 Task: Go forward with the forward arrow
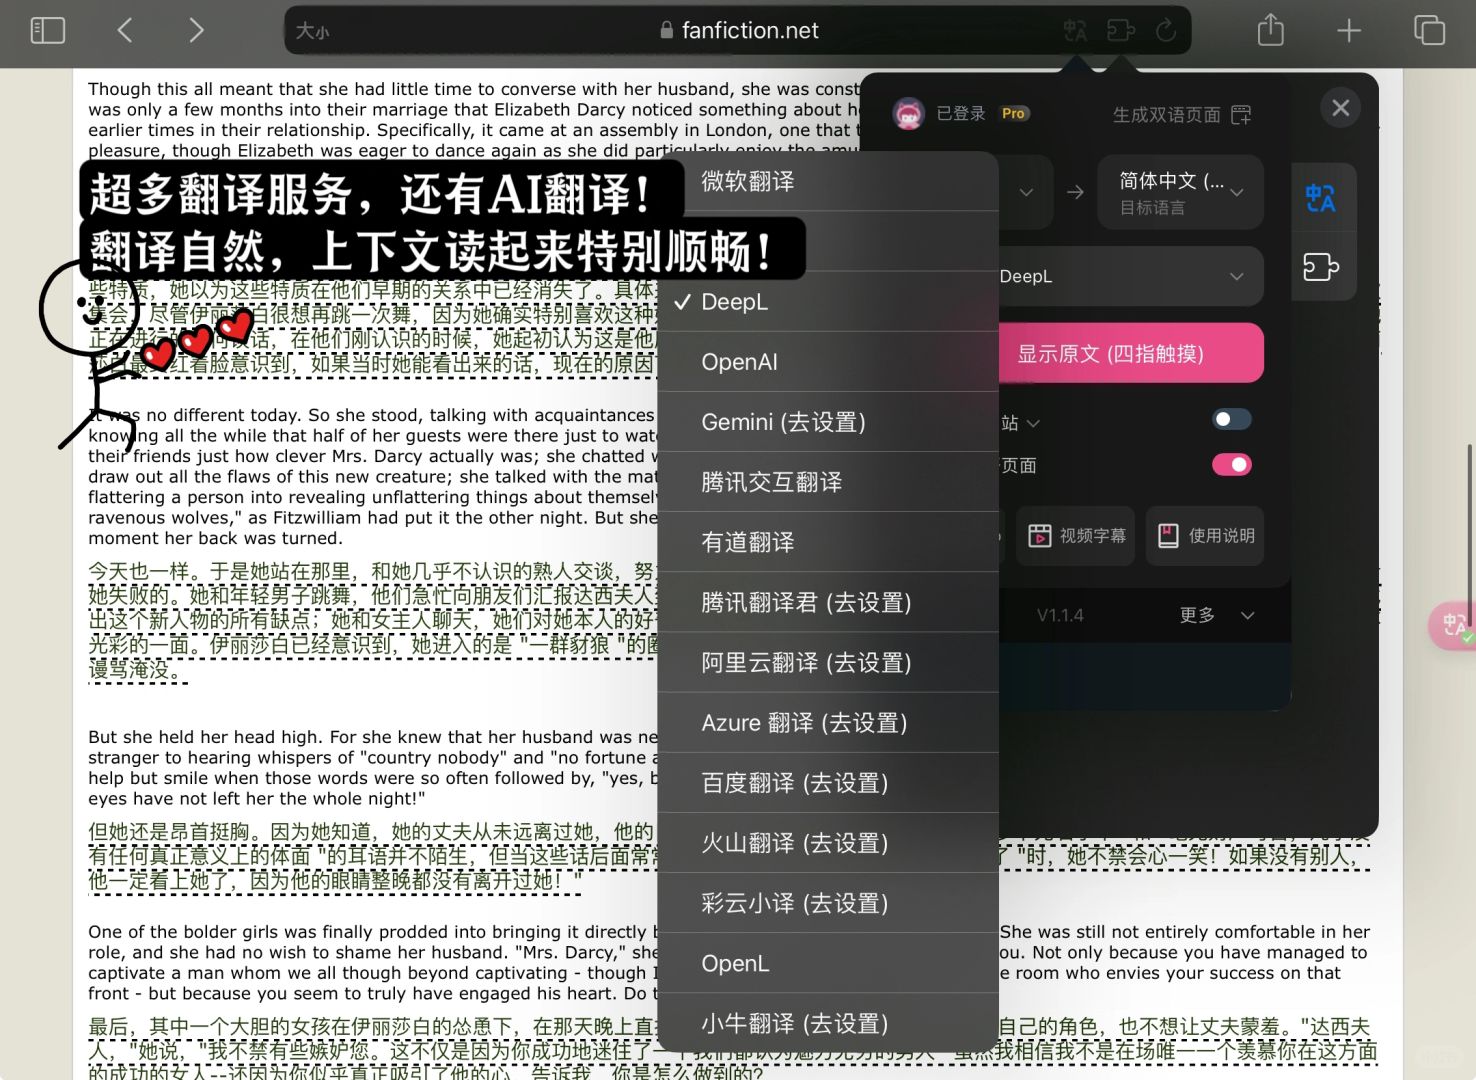pos(196,30)
